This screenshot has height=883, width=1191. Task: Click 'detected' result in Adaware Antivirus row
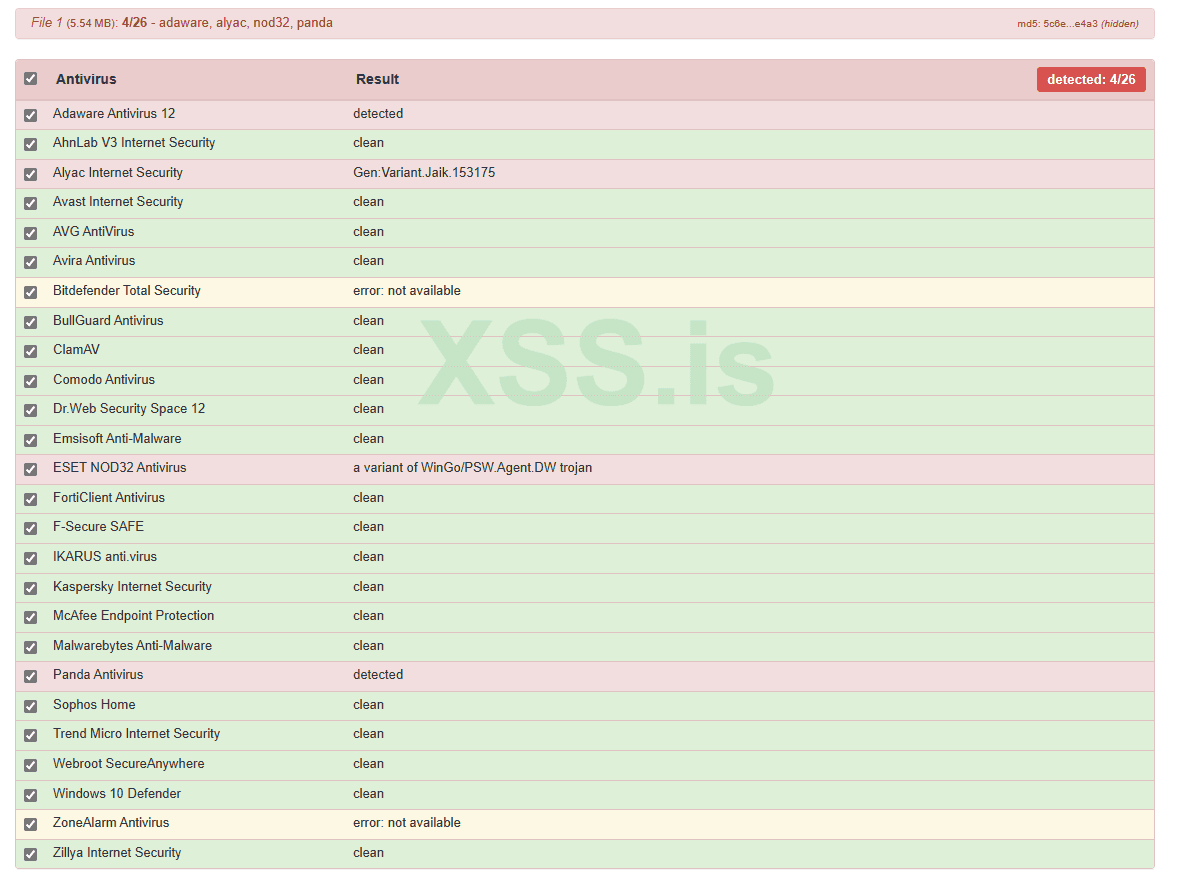tap(378, 113)
